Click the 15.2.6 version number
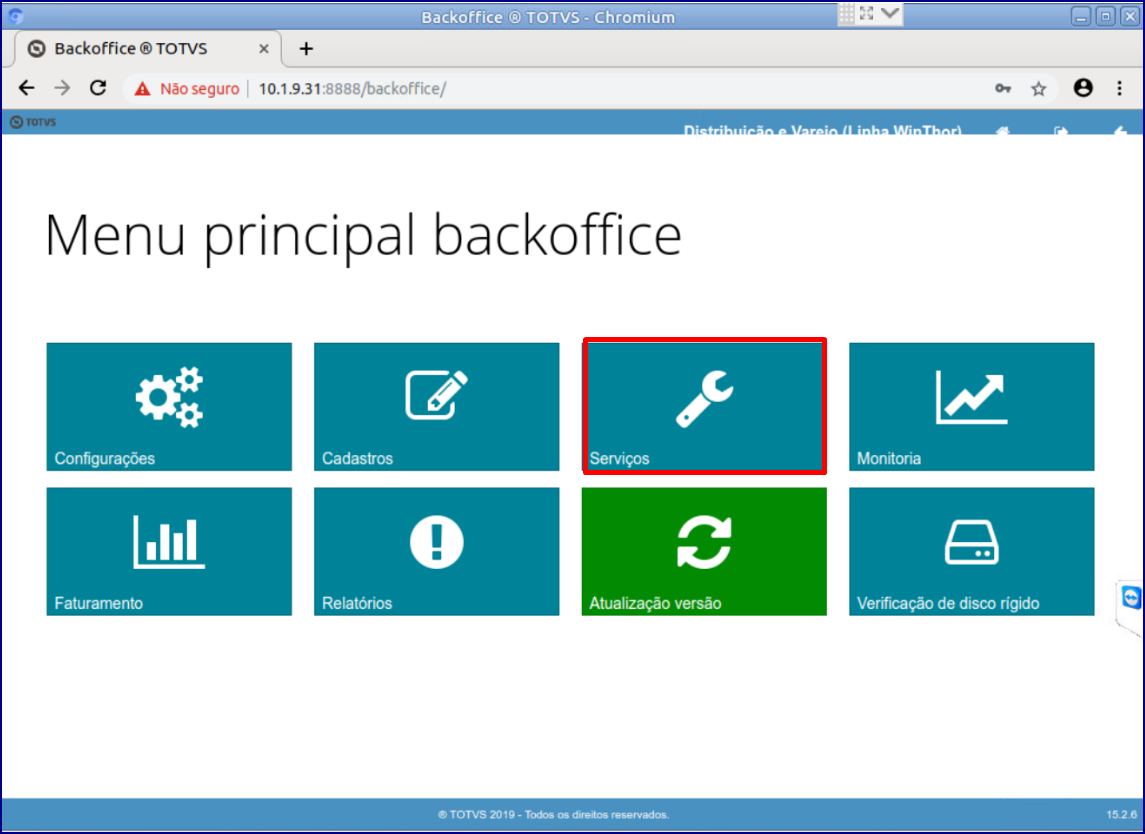Image resolution: width=1145 pixels, height=834 pixels. pos(1121,814)
